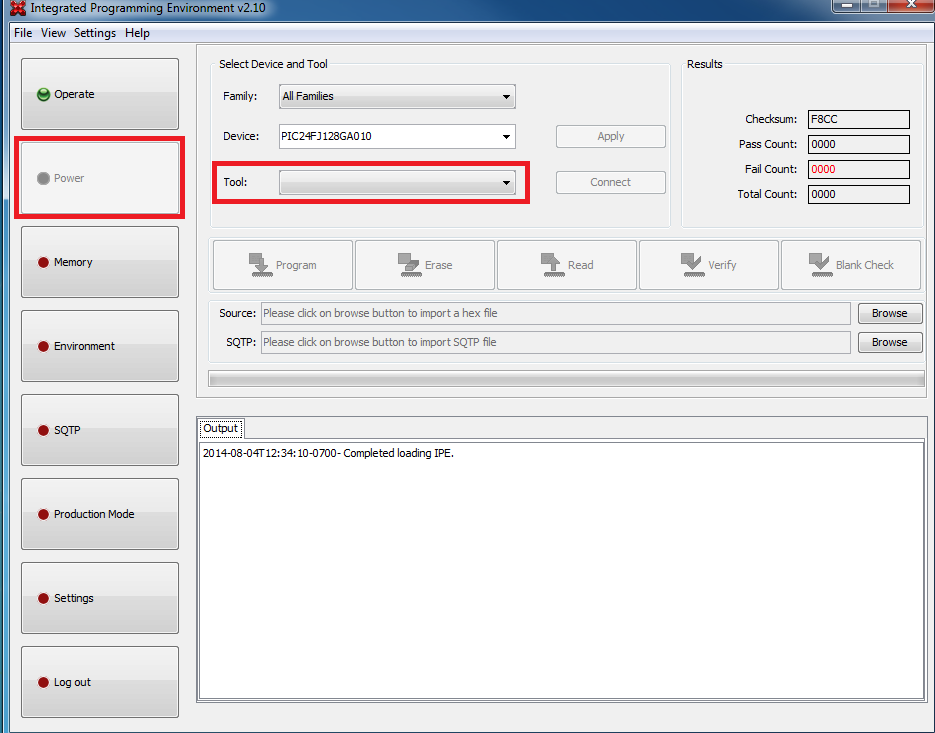Switch to the Output tab
The height and width of the screenshot is (733, 935).
pos(220,429)
